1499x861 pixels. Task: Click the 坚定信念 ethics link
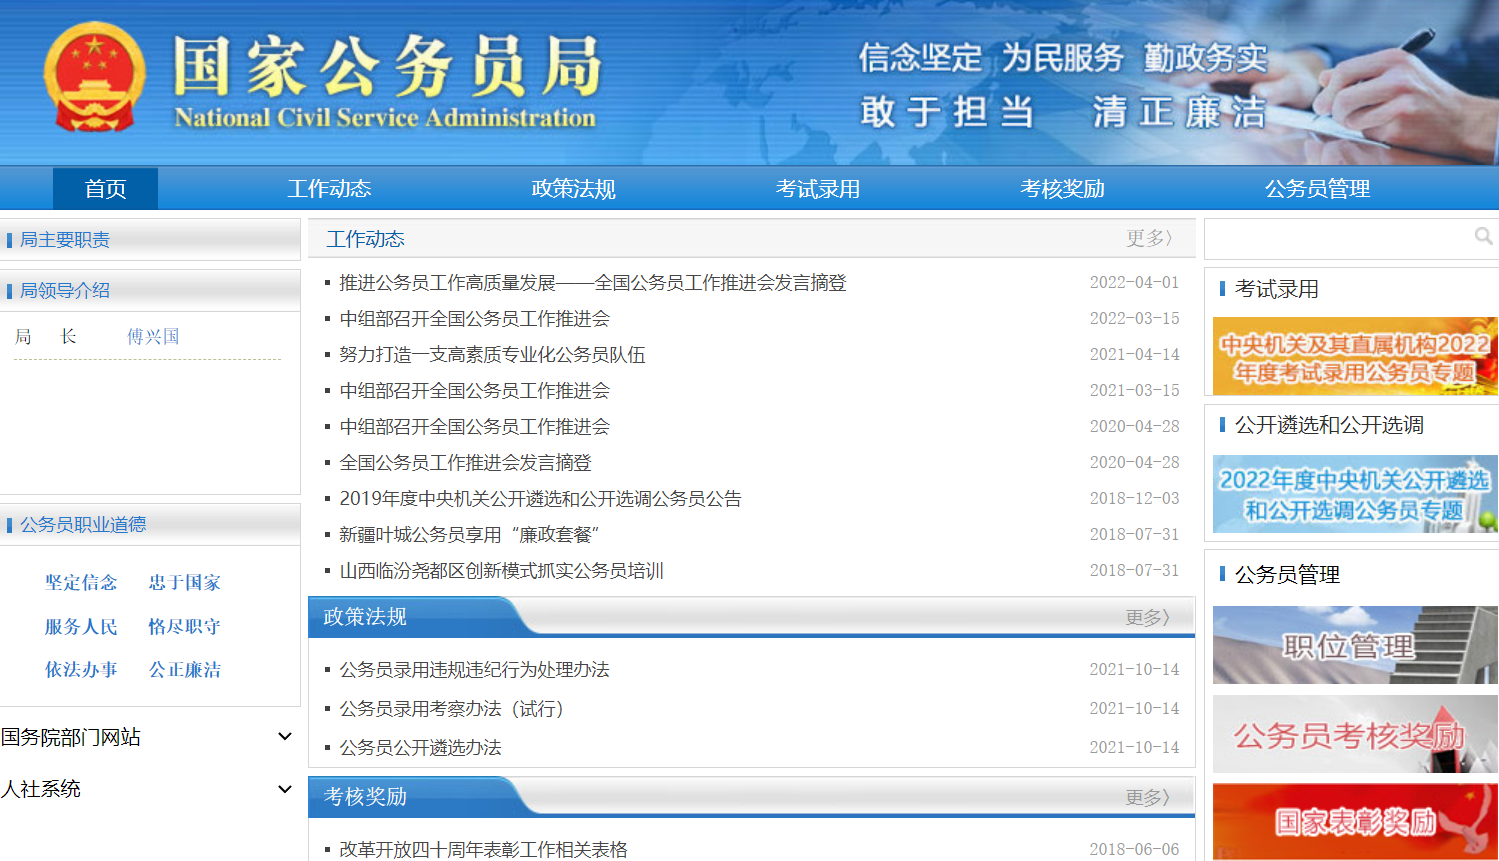point(81,582)
